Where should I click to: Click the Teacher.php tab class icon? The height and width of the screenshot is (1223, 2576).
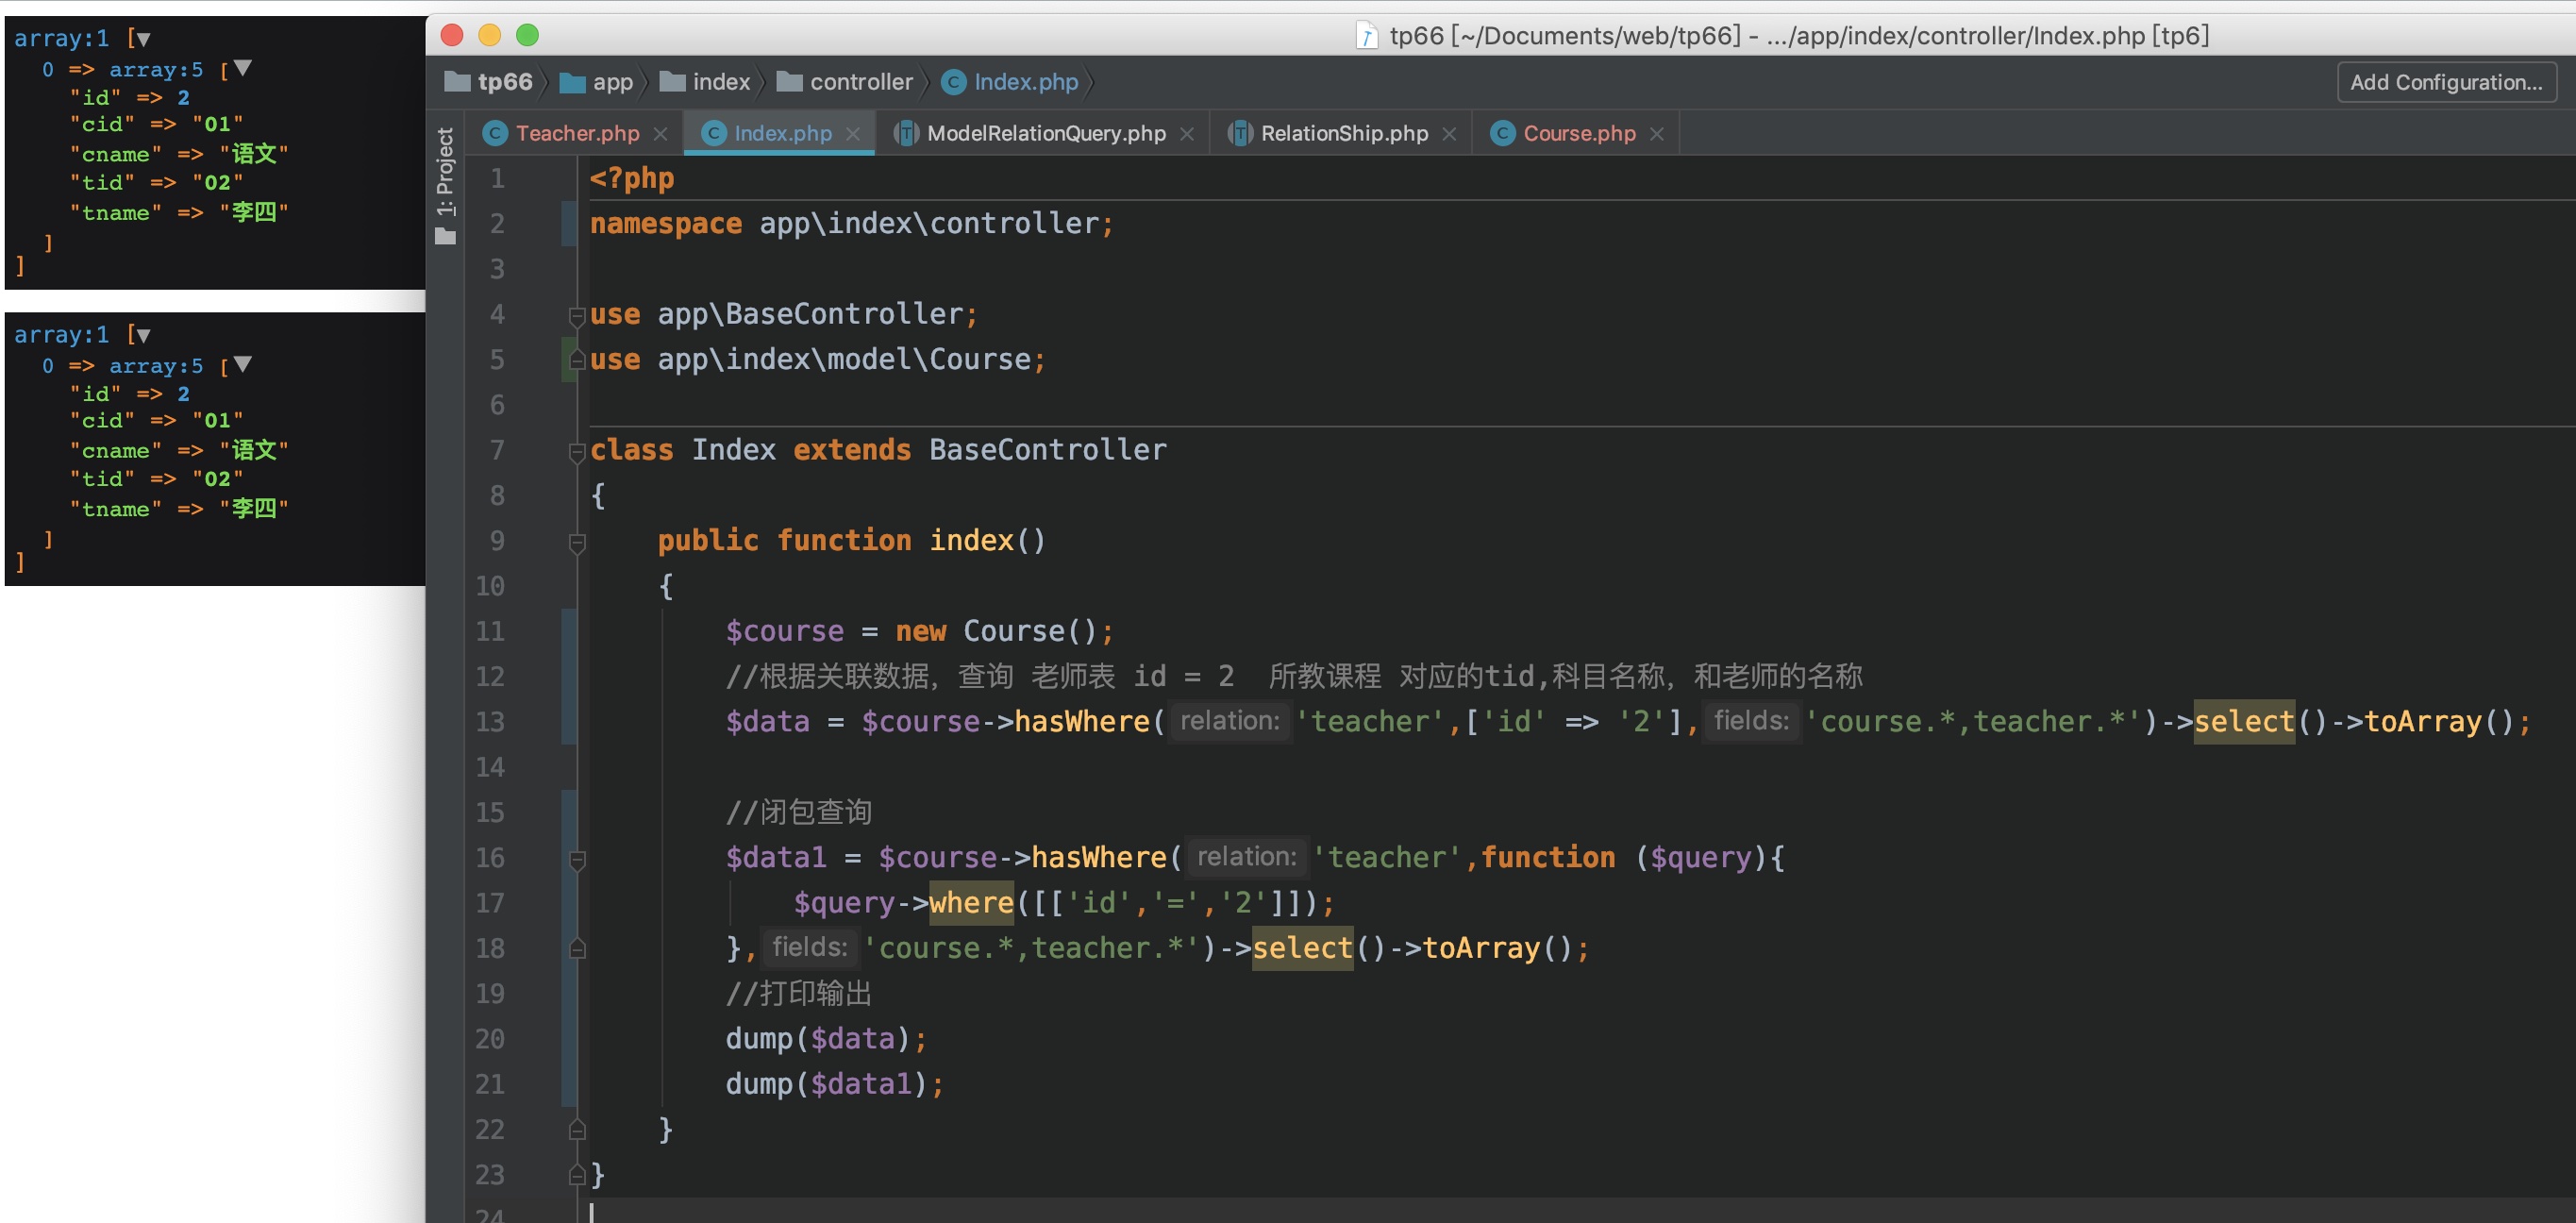pos(495,134)
